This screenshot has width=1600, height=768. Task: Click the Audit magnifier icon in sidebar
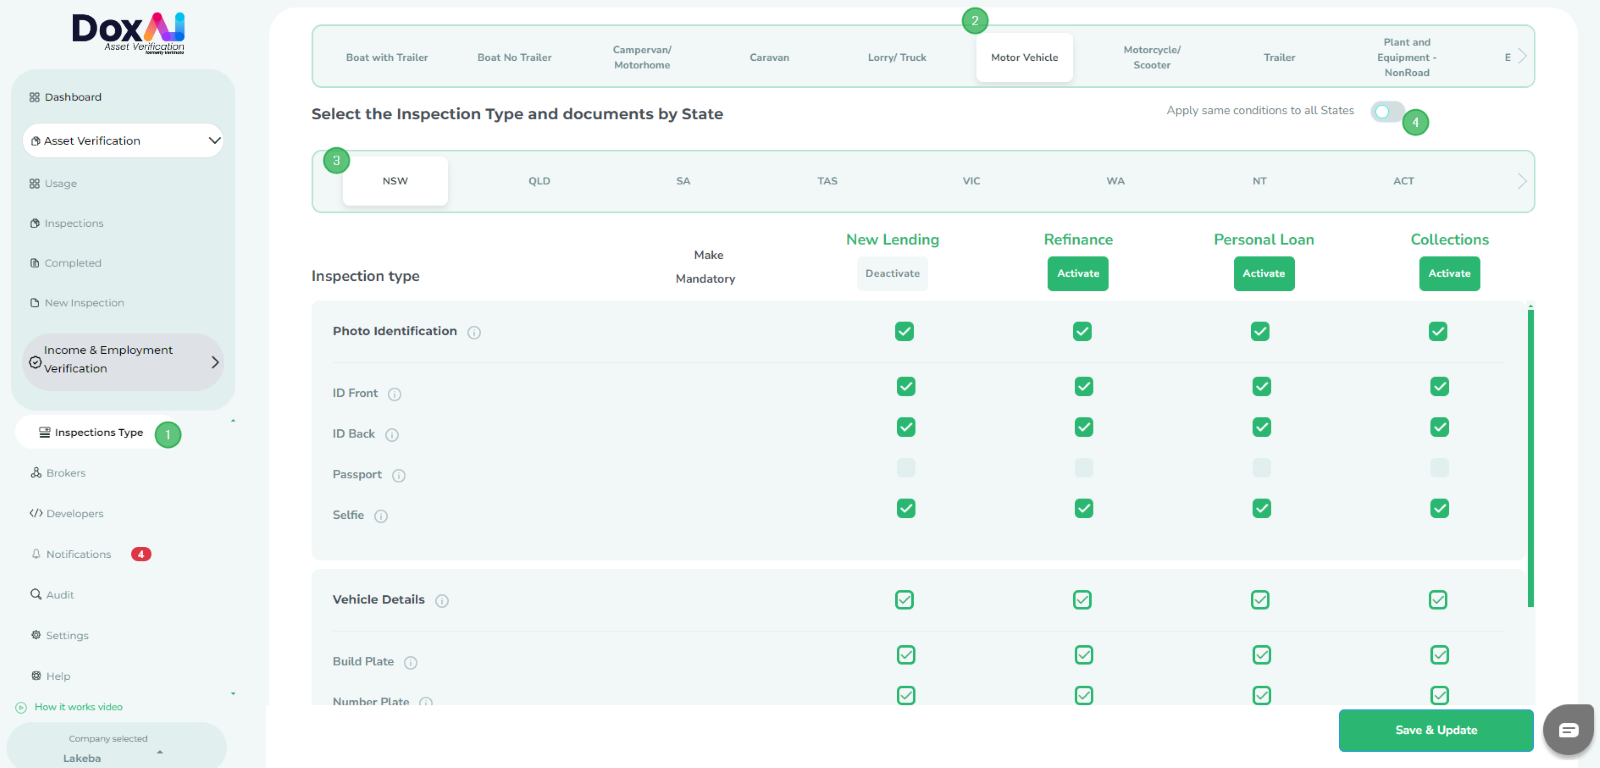(36, 595)
